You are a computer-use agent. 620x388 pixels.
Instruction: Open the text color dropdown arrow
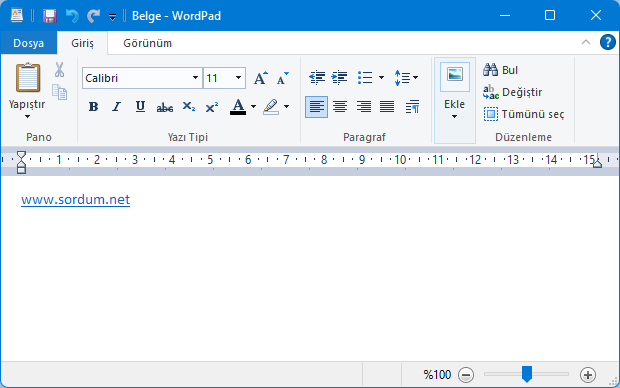point(253,106)
